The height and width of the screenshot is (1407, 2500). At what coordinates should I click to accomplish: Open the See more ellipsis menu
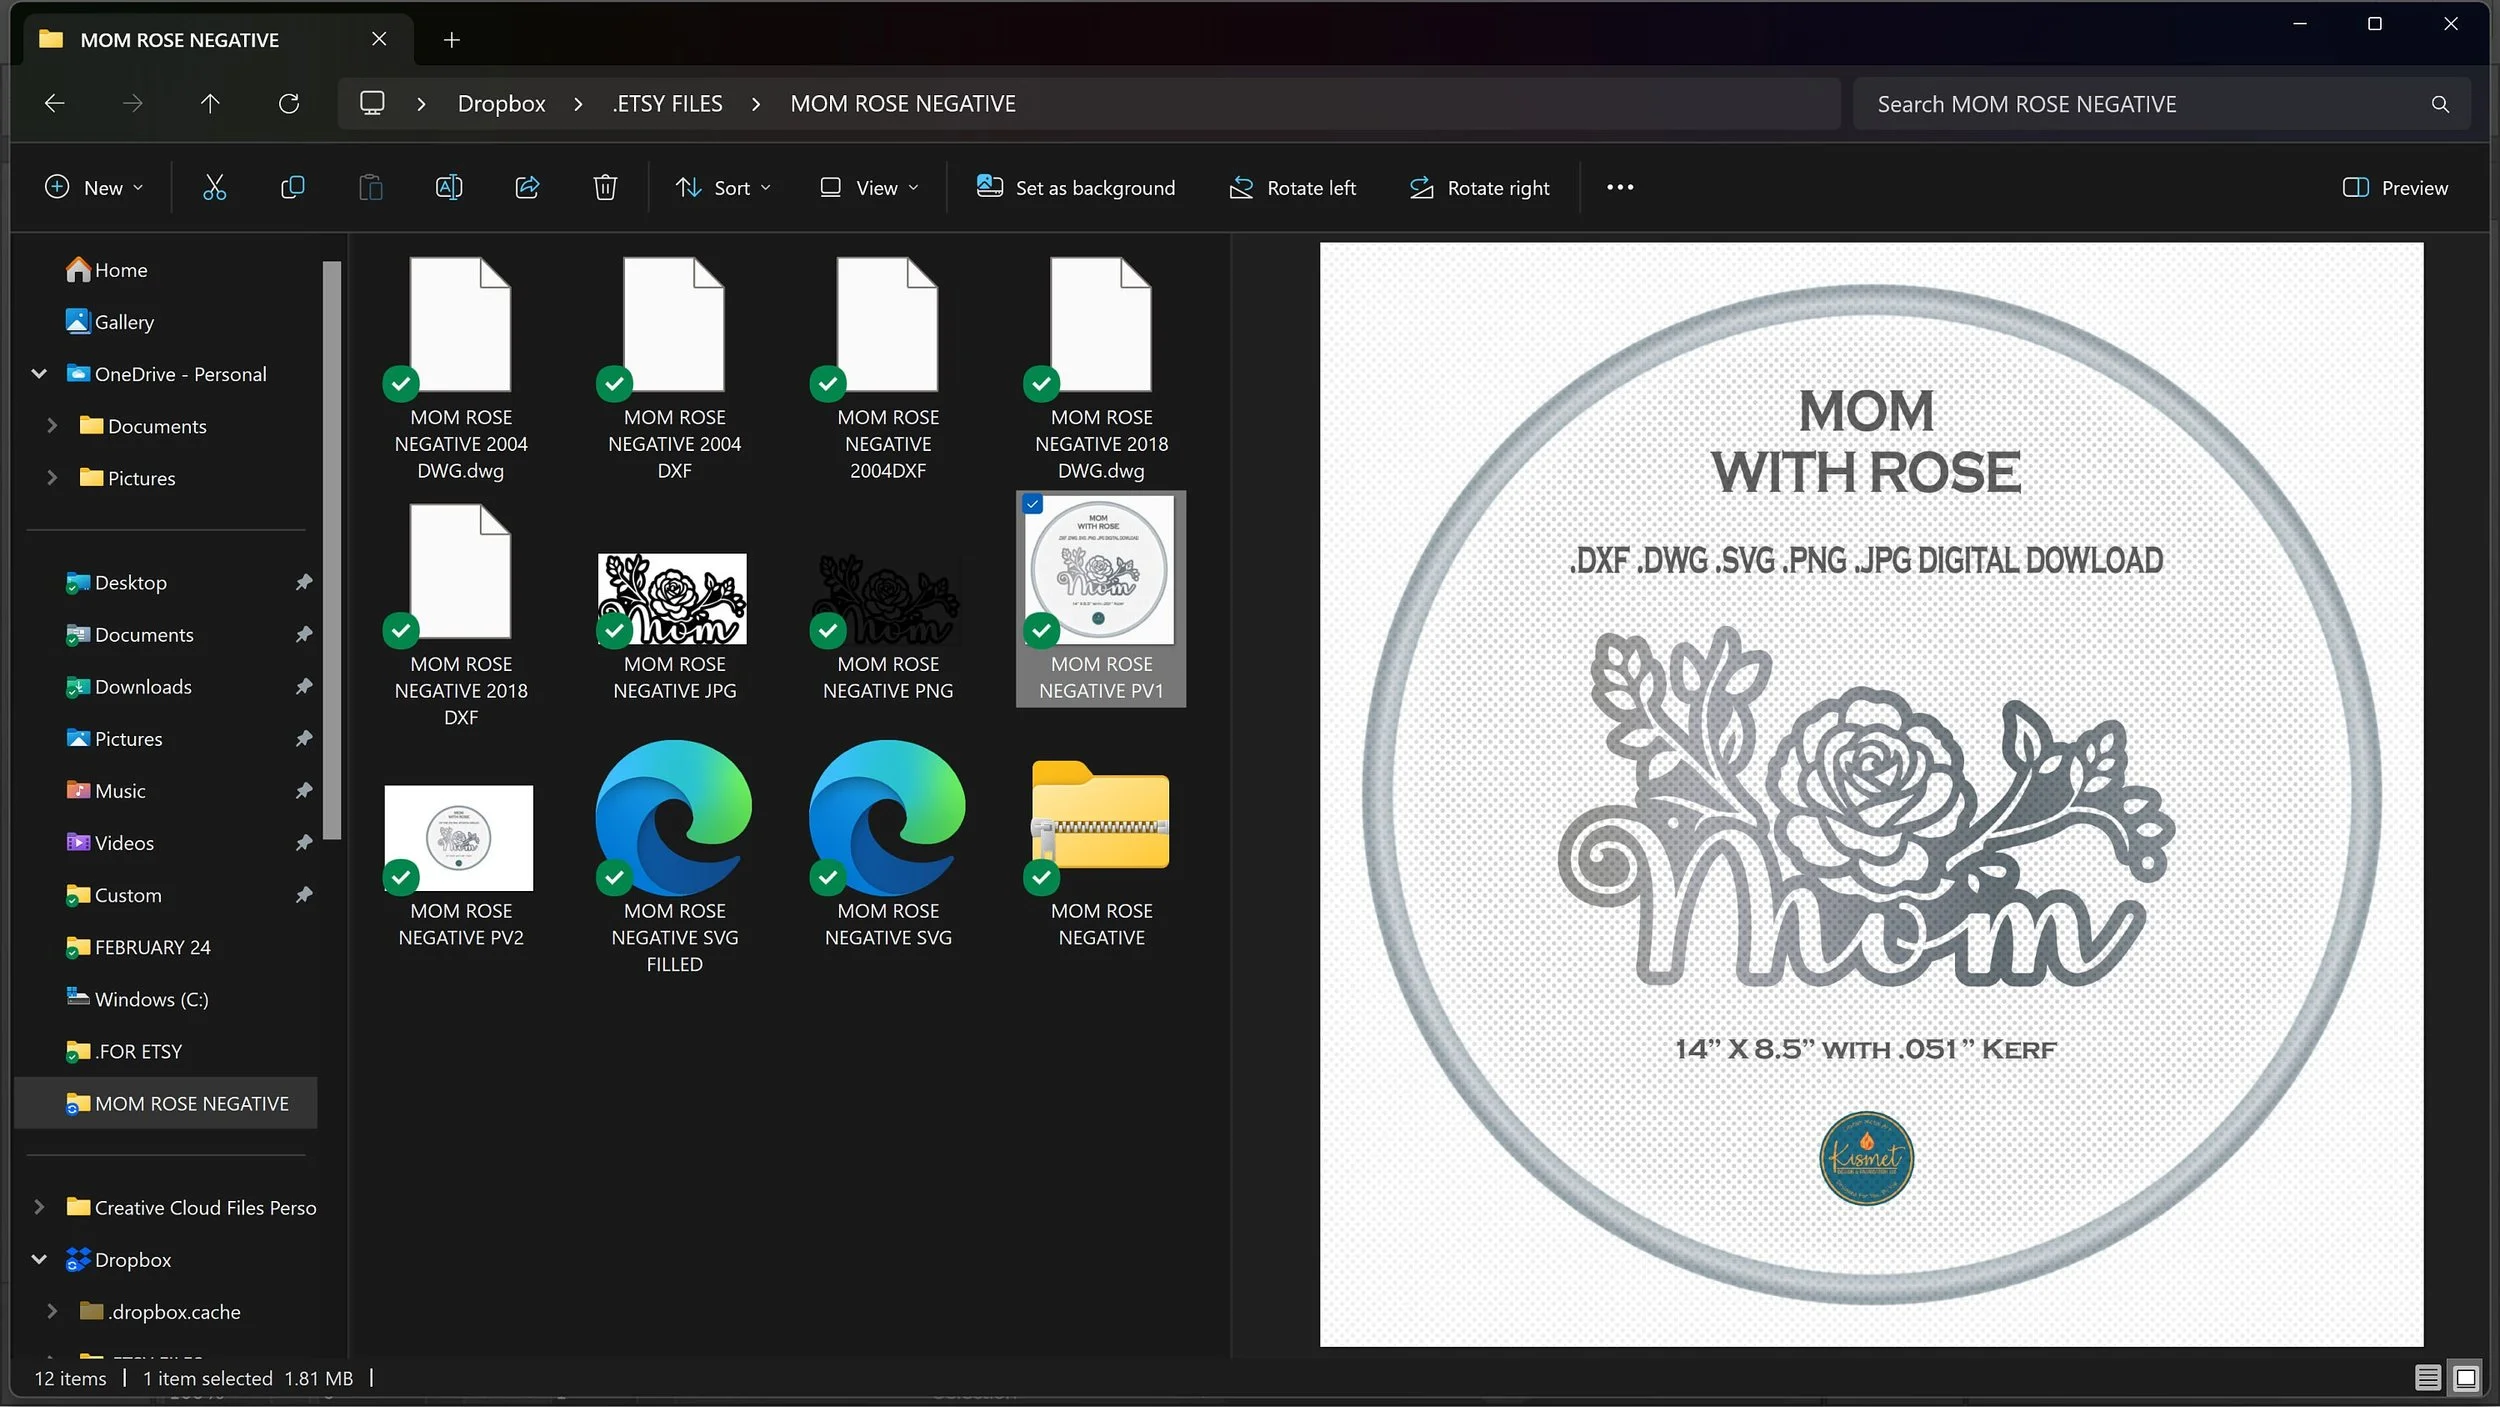tap(1619, 187)
